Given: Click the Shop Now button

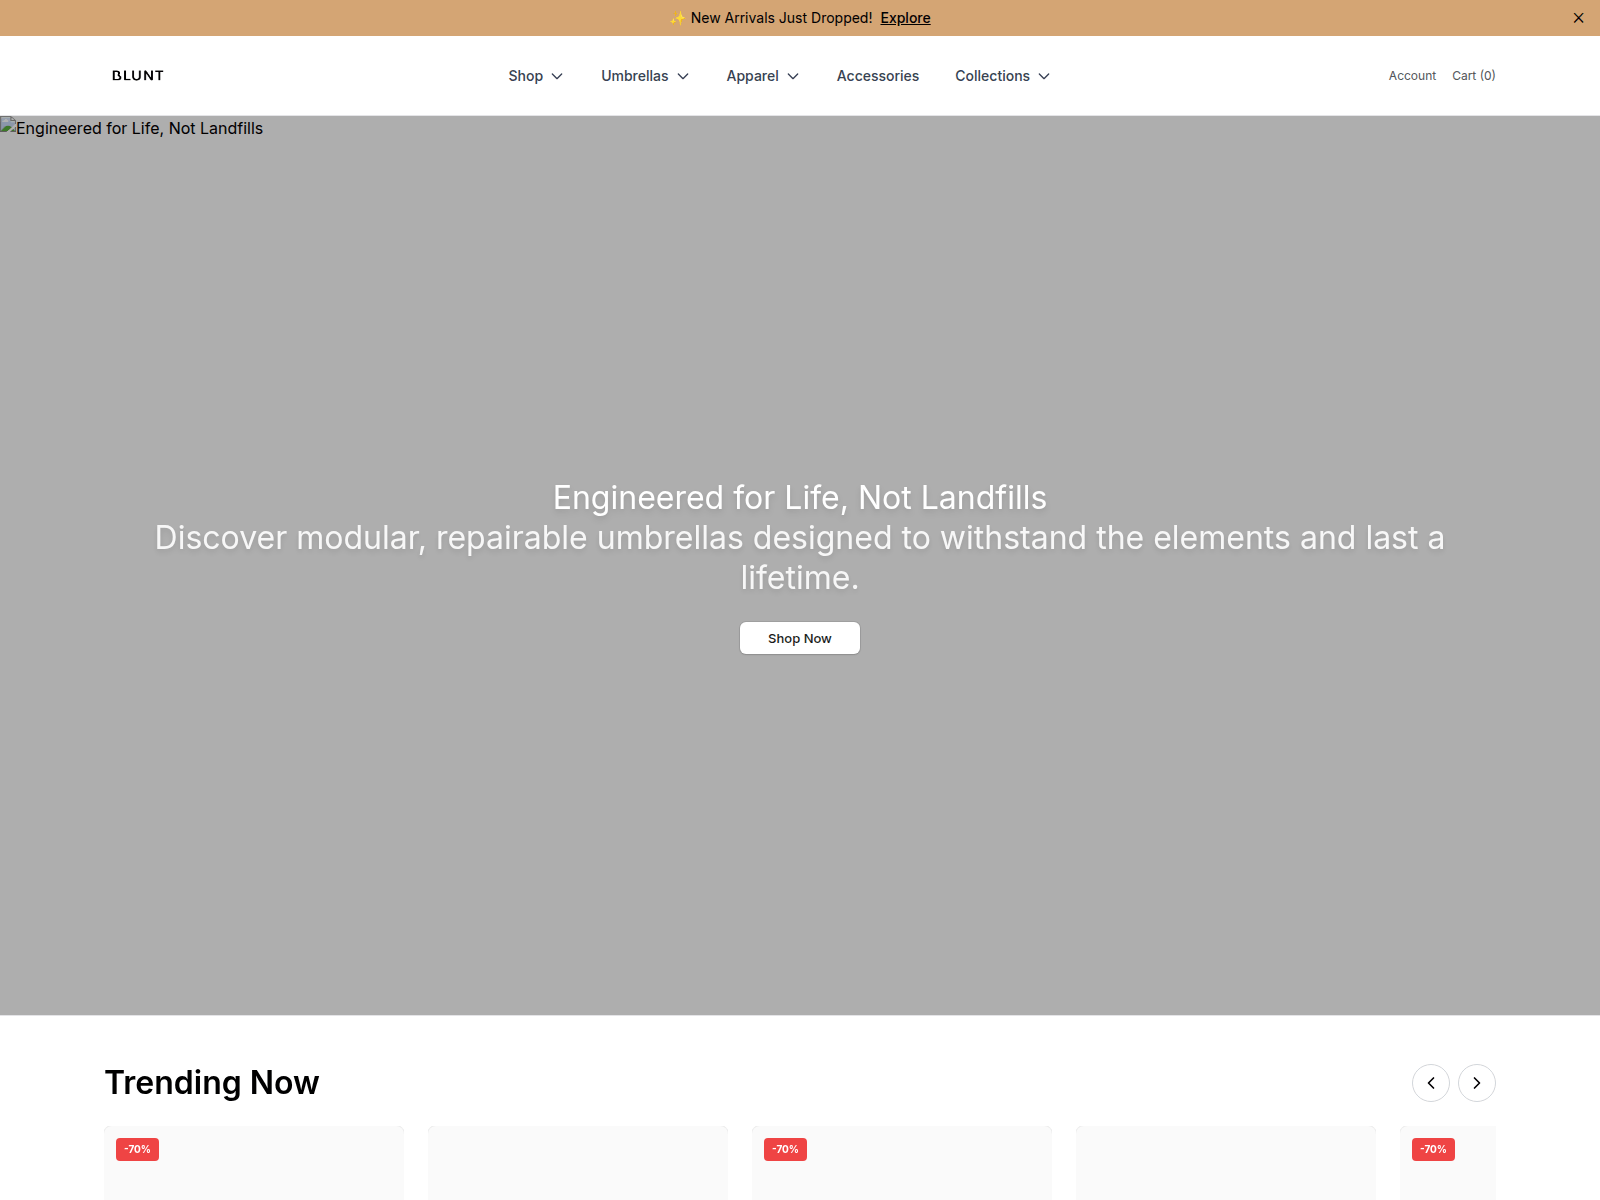Looking at the screenshot, I should (x=800, y=638).
